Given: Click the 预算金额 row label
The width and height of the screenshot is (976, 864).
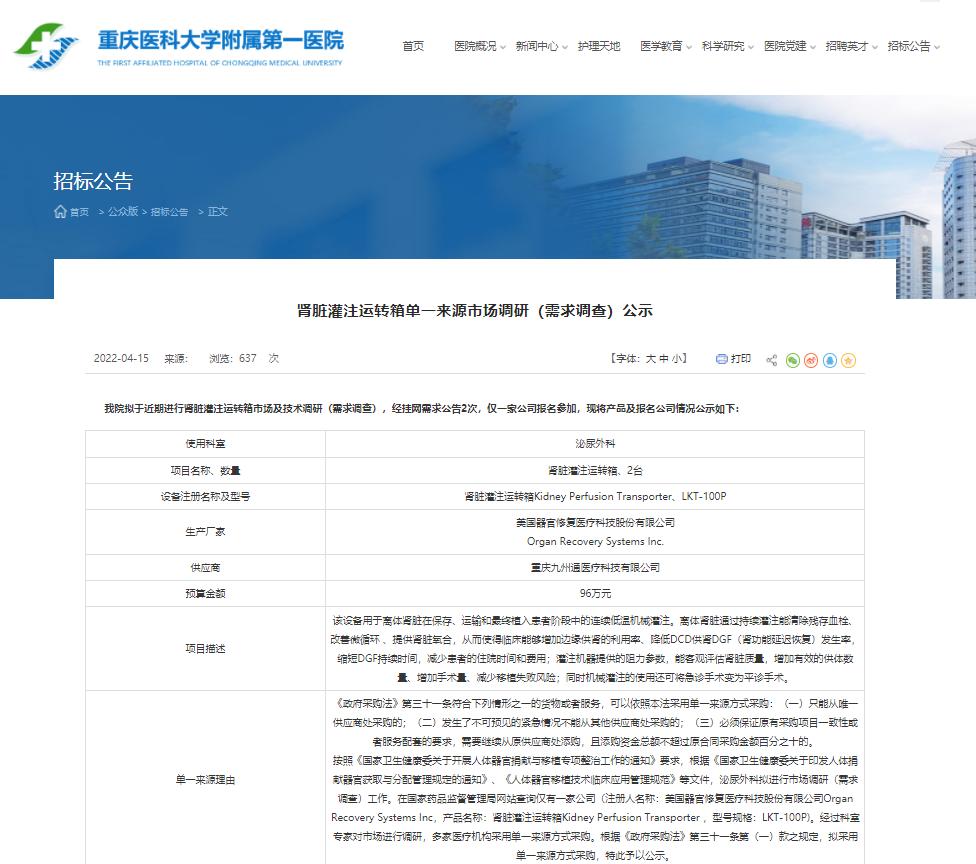Looking at the screenshot, I should (x=205, y=594).
